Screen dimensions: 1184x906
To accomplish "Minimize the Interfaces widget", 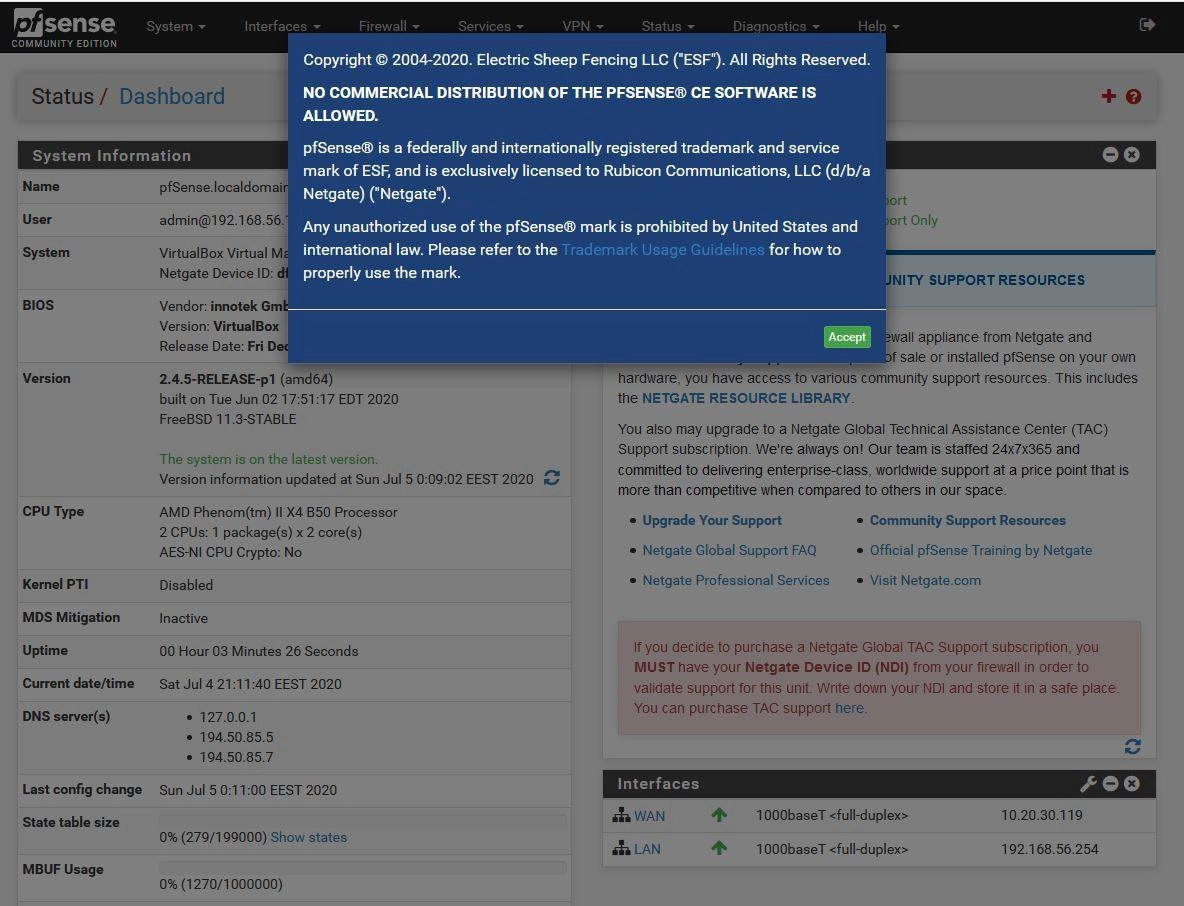I will 1110,784.
